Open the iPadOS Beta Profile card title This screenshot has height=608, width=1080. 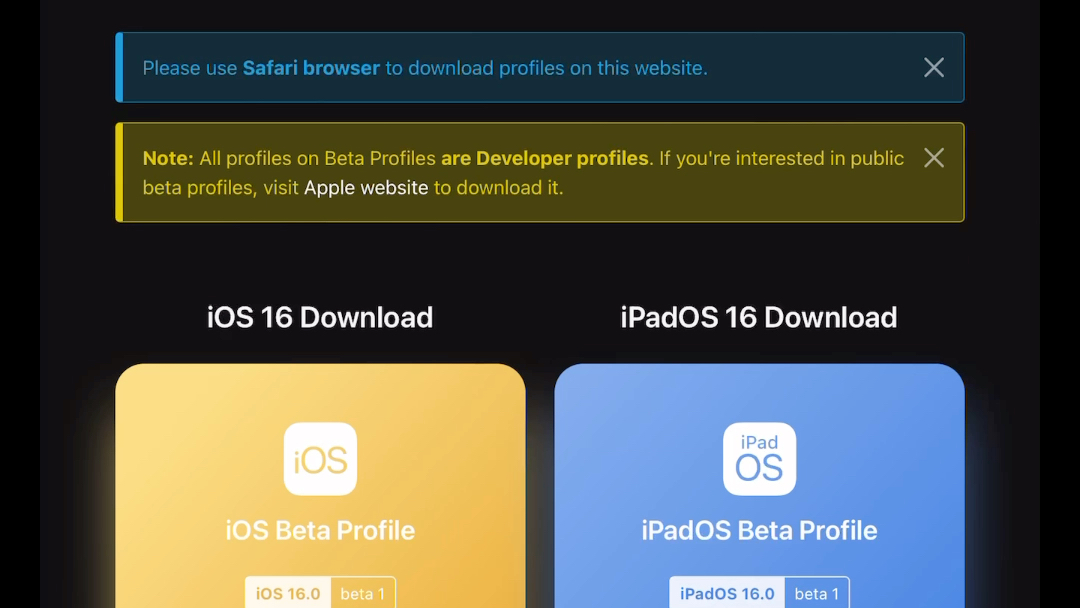[759, 530]
